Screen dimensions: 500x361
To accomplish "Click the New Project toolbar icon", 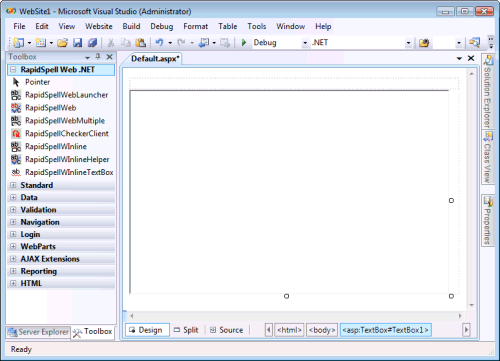I will pyautogui.click(x=19, y=43).
